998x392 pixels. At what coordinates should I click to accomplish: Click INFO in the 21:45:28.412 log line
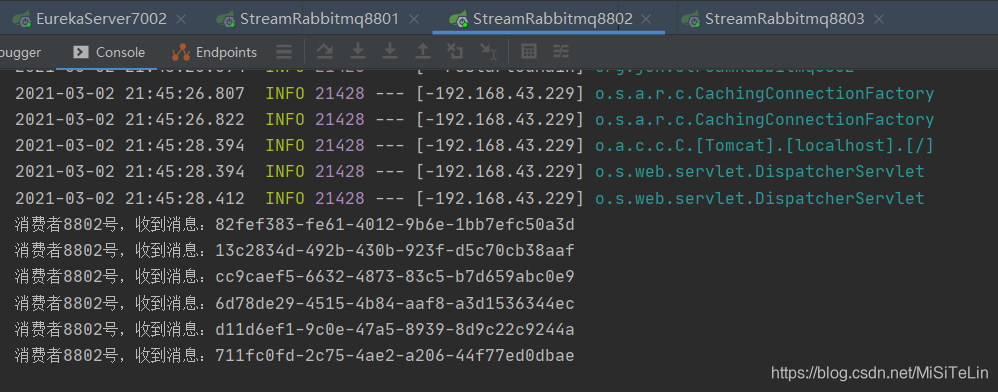(x=285, y=199)
